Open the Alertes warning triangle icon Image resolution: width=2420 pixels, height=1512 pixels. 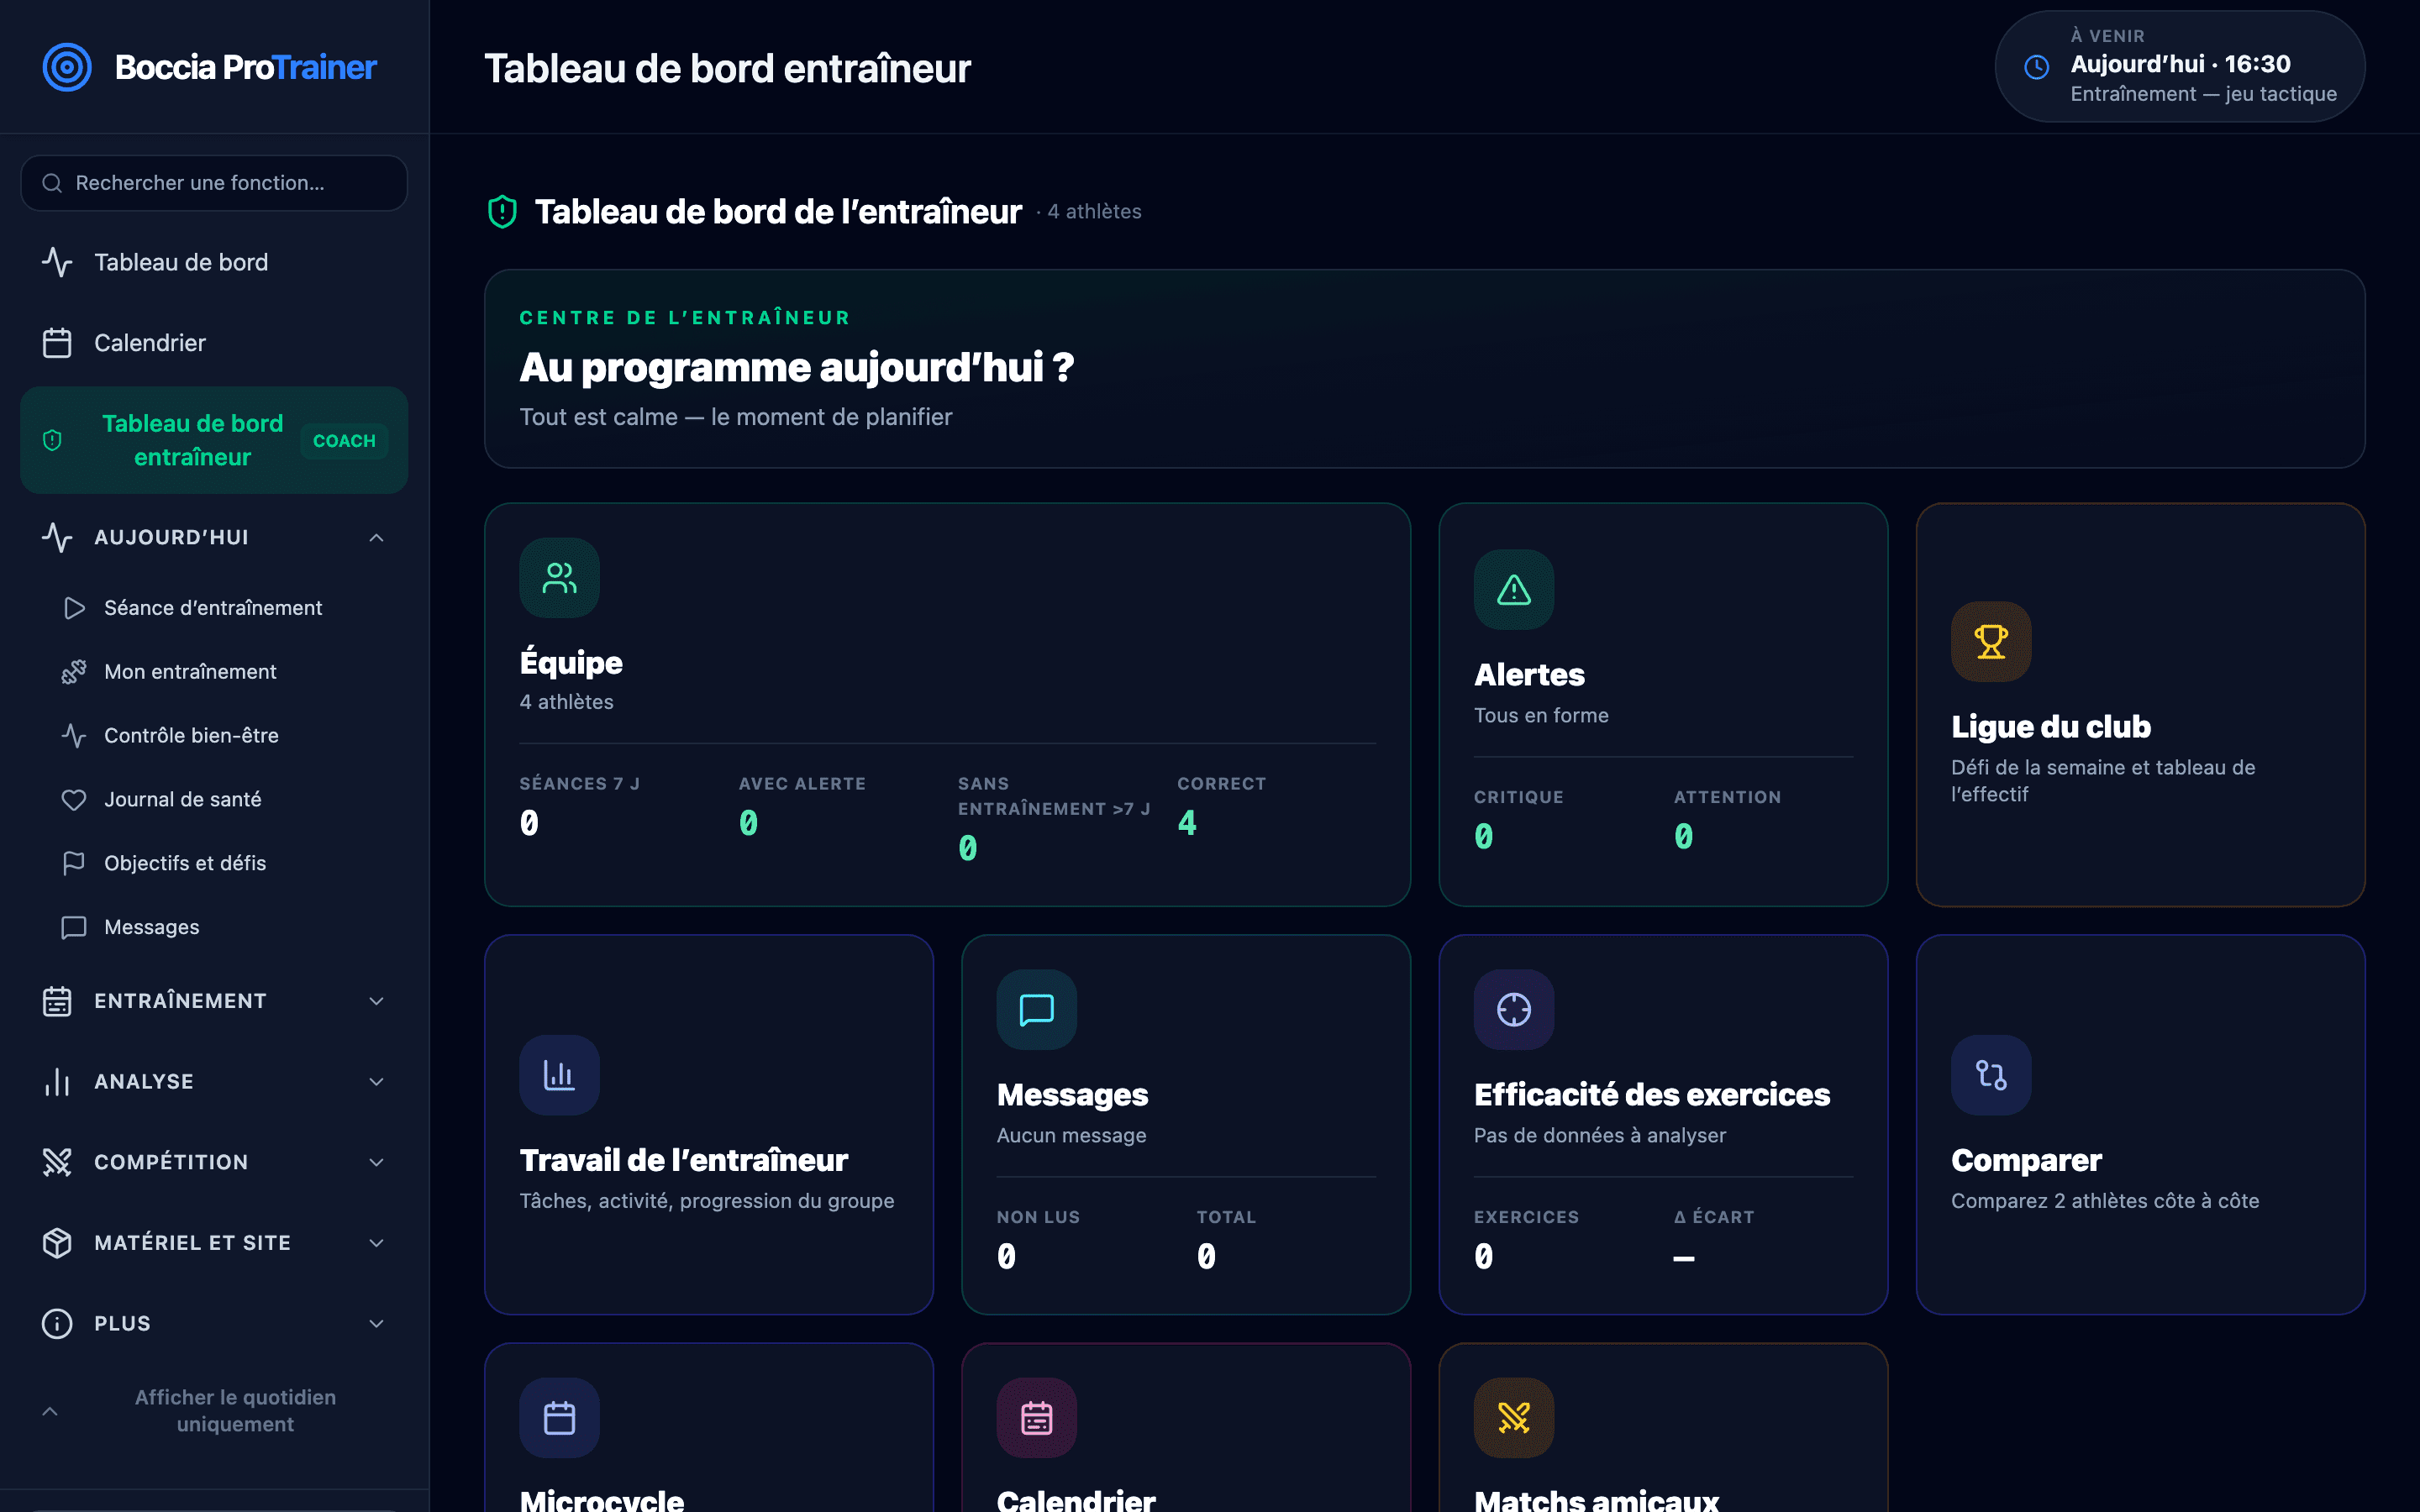tap(1513, 590)
